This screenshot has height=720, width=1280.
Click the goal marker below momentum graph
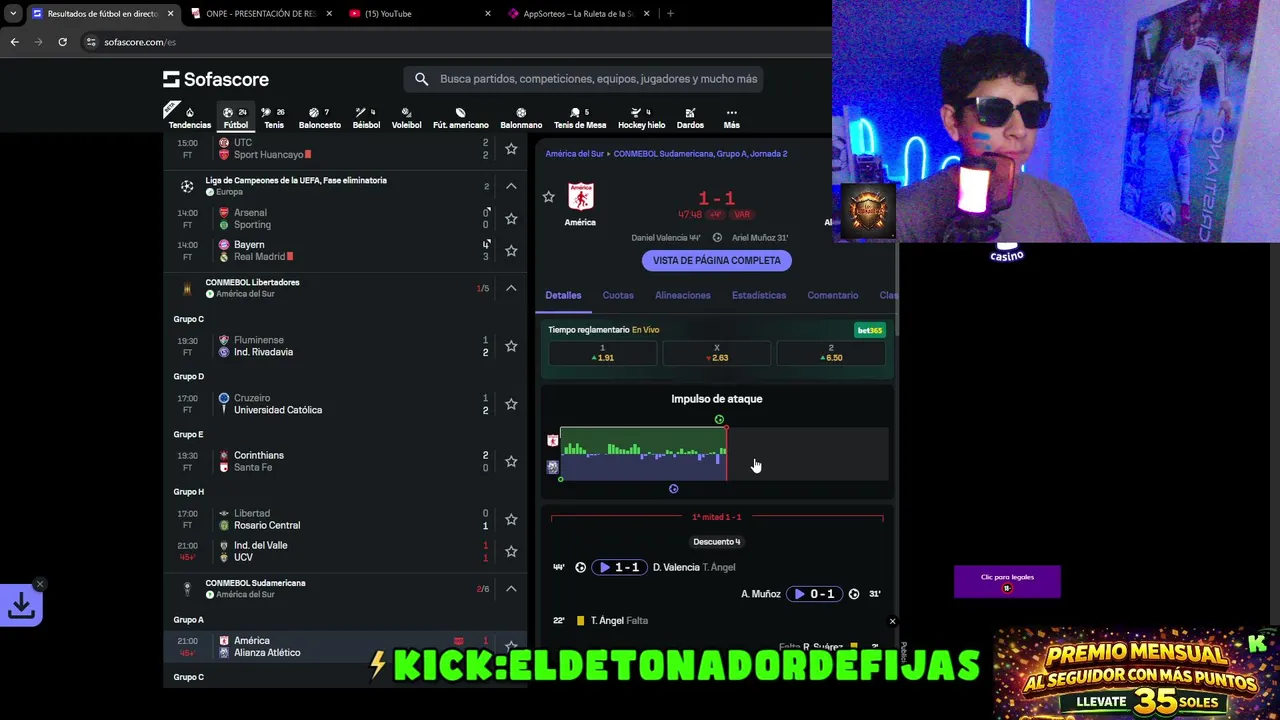tap(673, 489)
